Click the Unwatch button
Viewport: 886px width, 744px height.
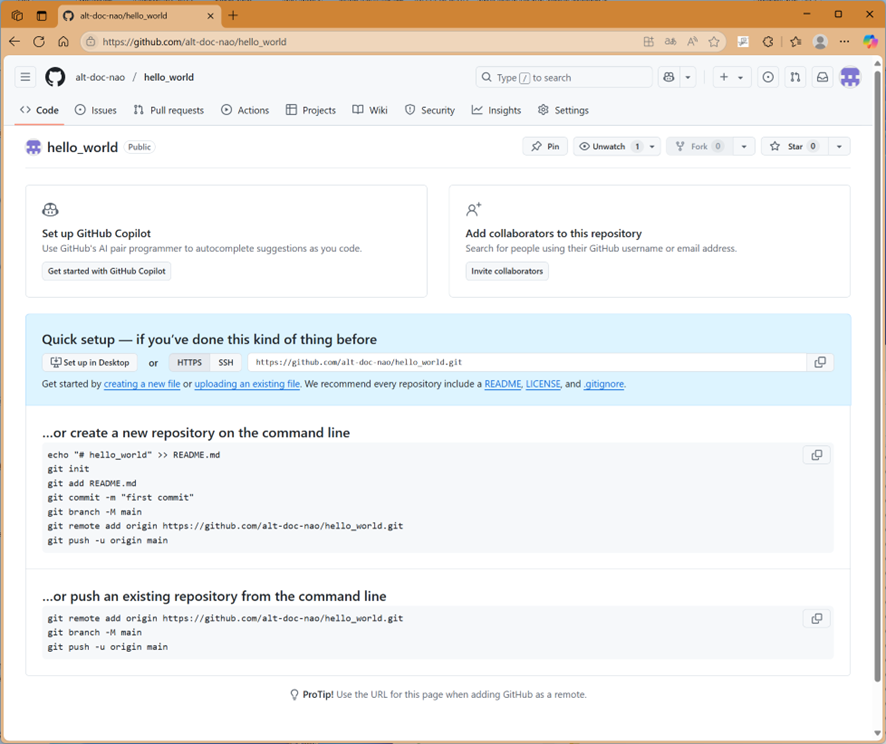click(x=609, y=146)
